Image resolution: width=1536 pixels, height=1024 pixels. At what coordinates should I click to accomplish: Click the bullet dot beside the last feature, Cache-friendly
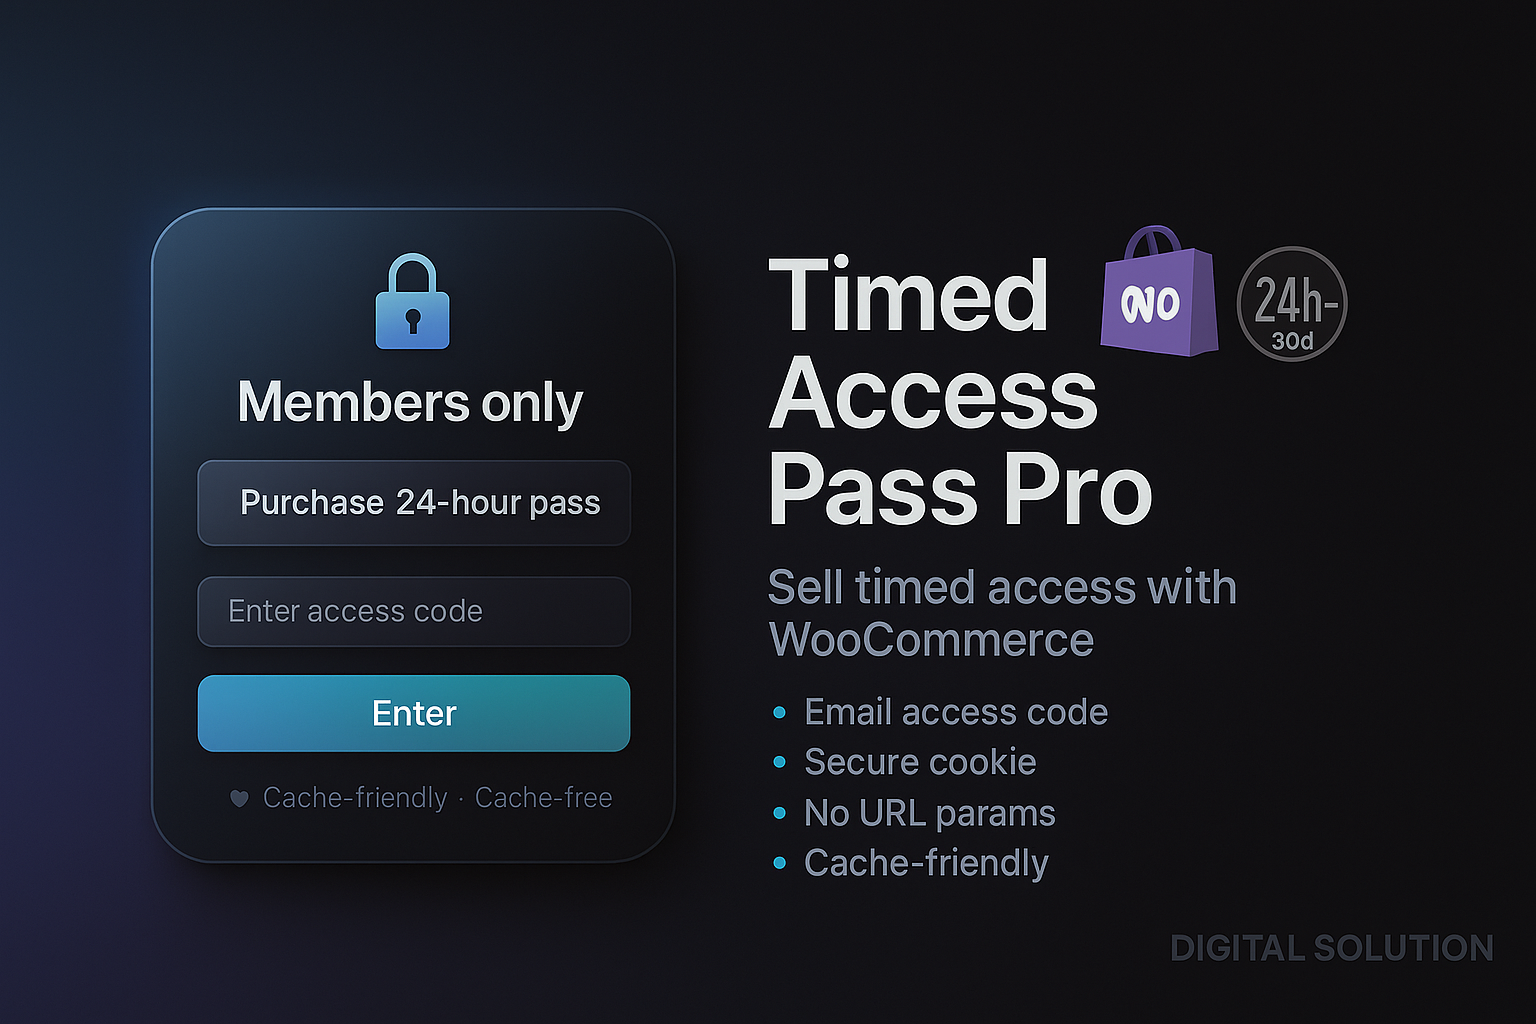click(x=780, y=863)
